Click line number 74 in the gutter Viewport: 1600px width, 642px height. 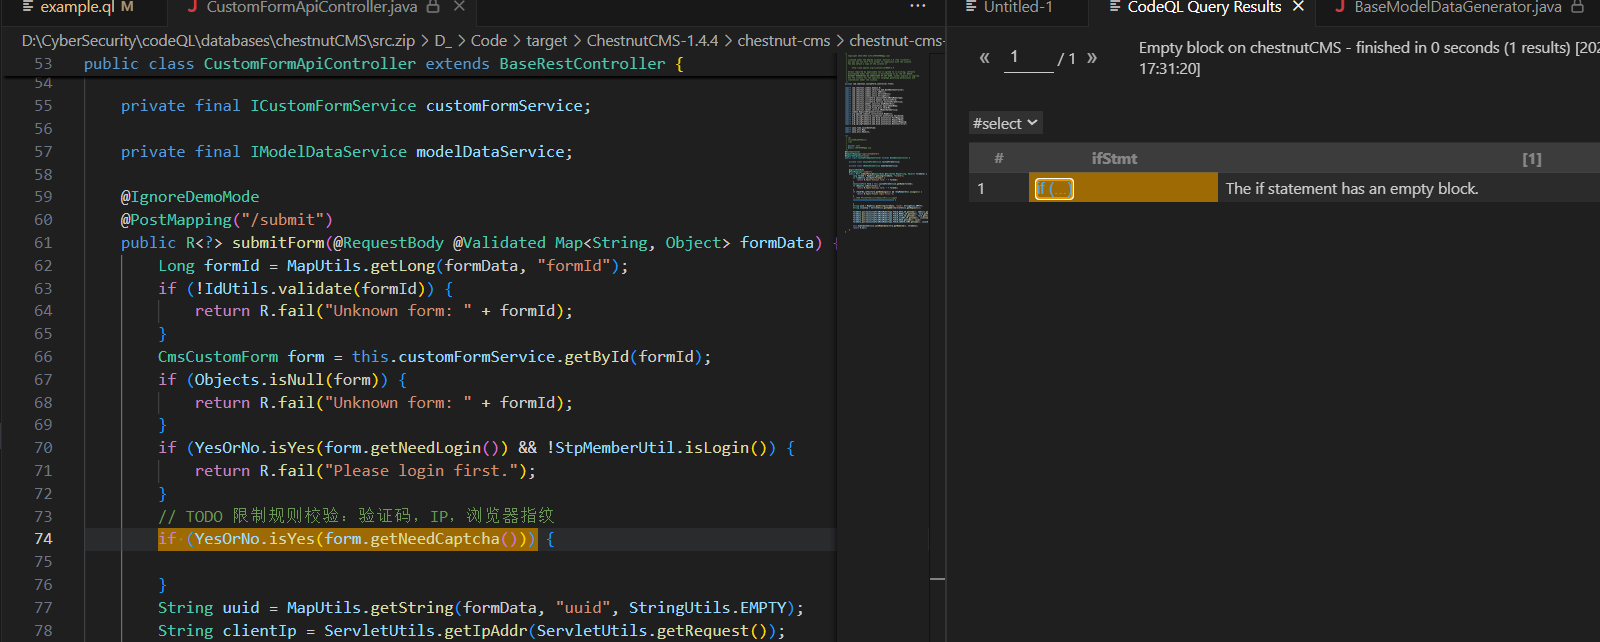43,539
